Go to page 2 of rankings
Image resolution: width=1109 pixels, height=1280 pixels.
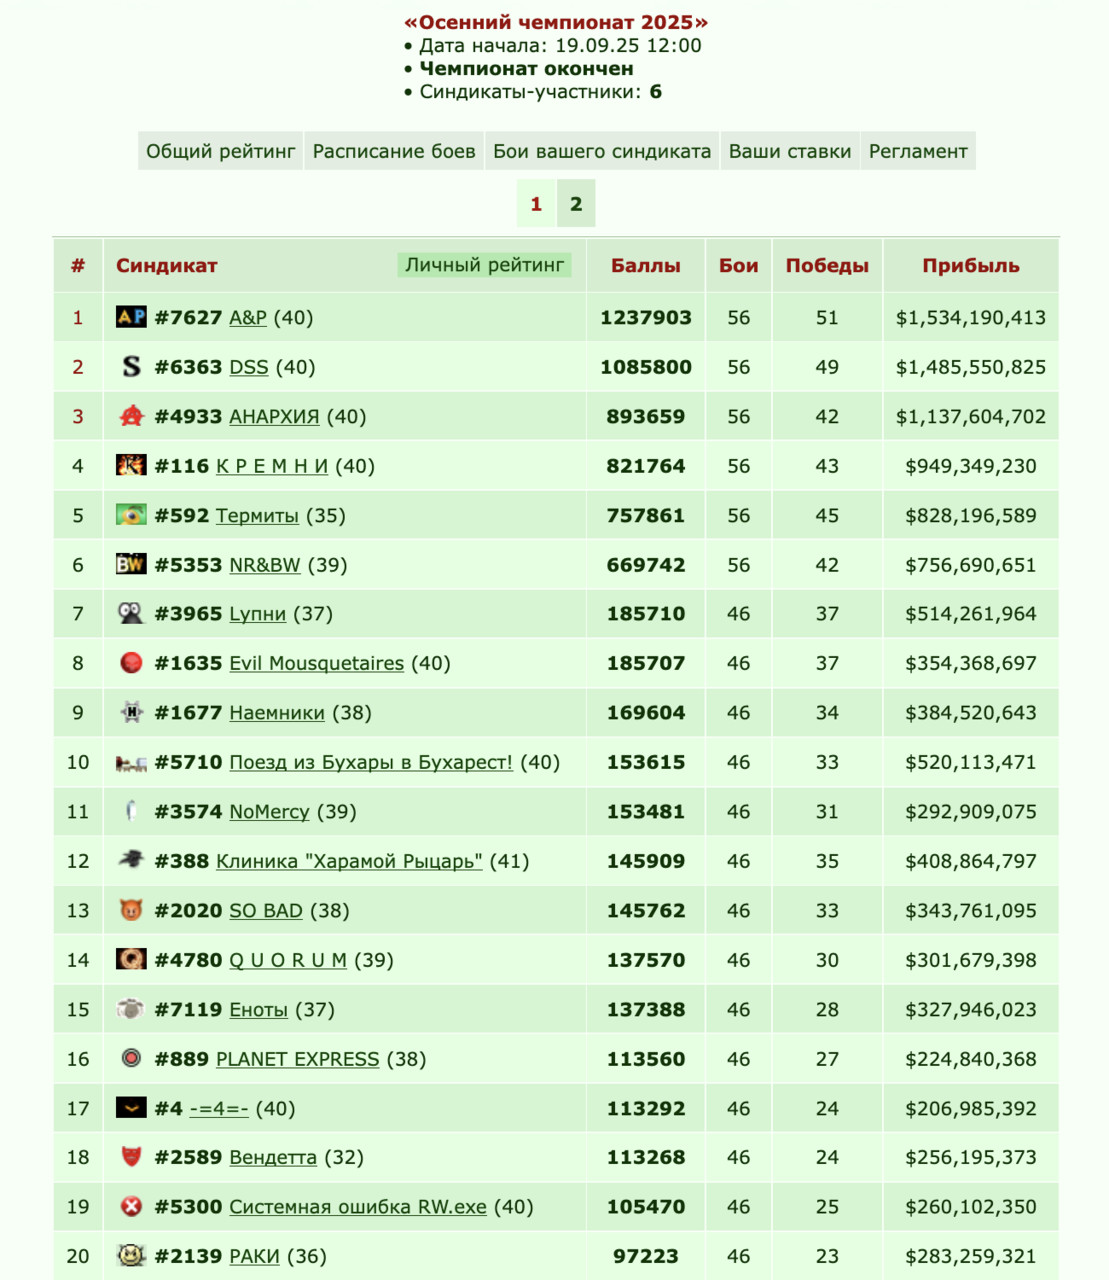point(576,204)
